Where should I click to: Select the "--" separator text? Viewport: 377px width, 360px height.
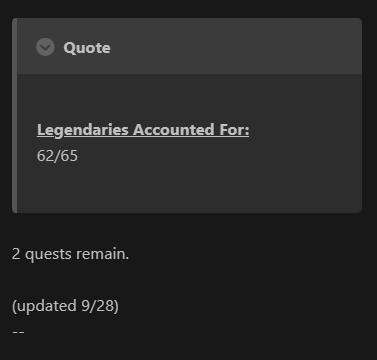coord(18,332)
